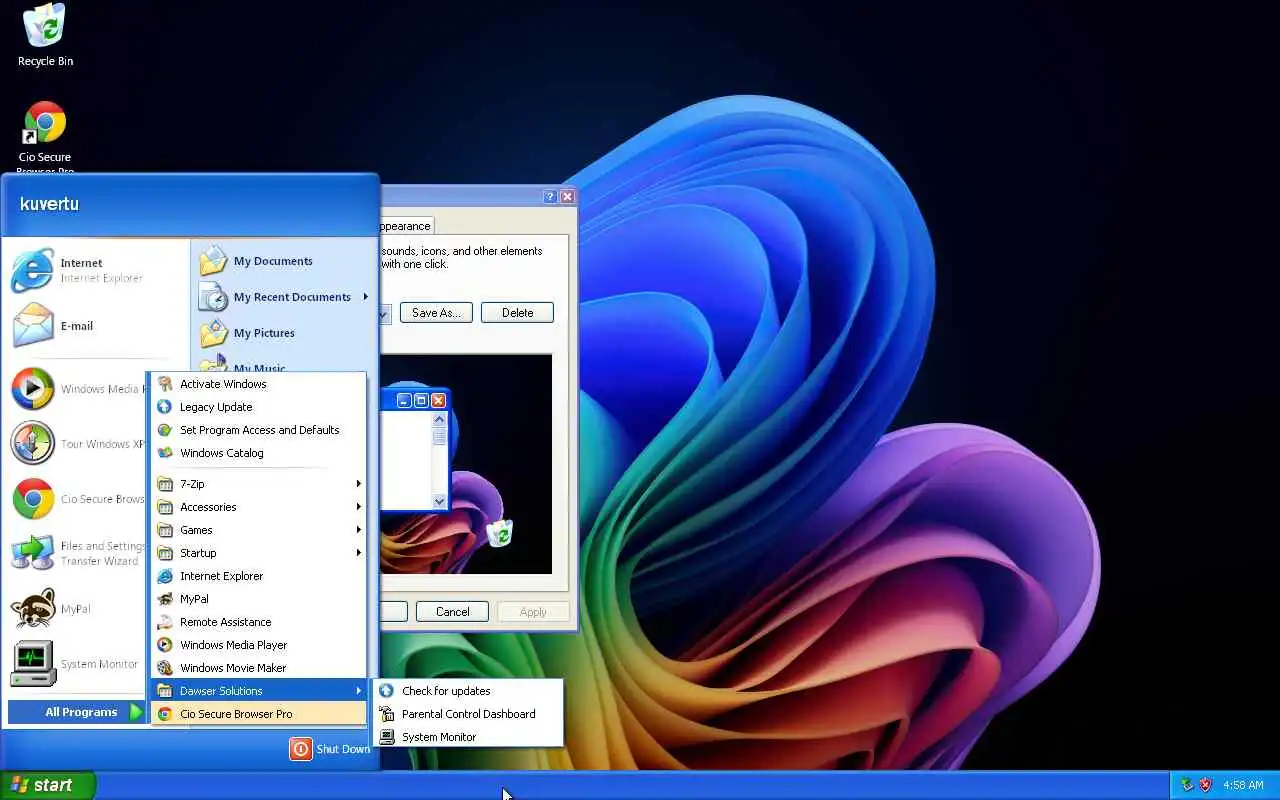Click Activate Windows keys icon
This screenshot has height=800, width=1280.
tap(165, 384)
